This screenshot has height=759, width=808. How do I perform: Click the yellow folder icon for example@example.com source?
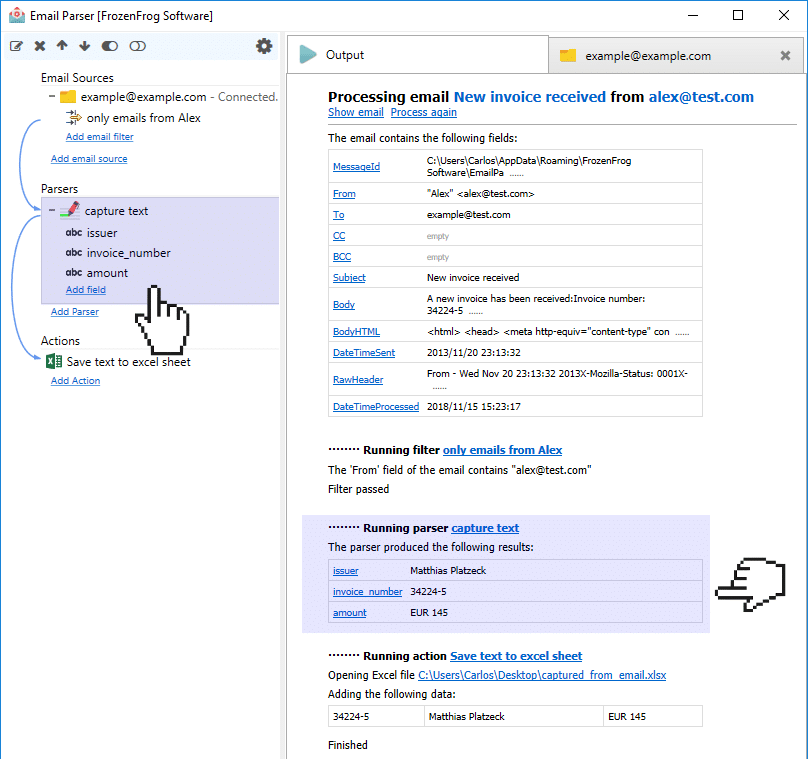click(x=68, y=97)
